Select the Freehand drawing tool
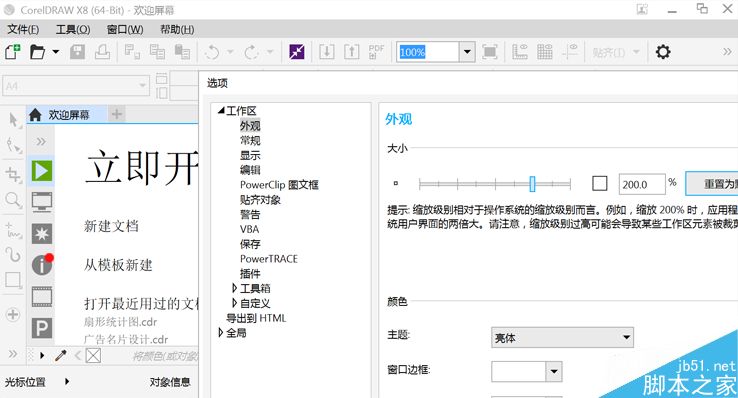This screenshot has width=738, height=398. [x=13, y=230]
